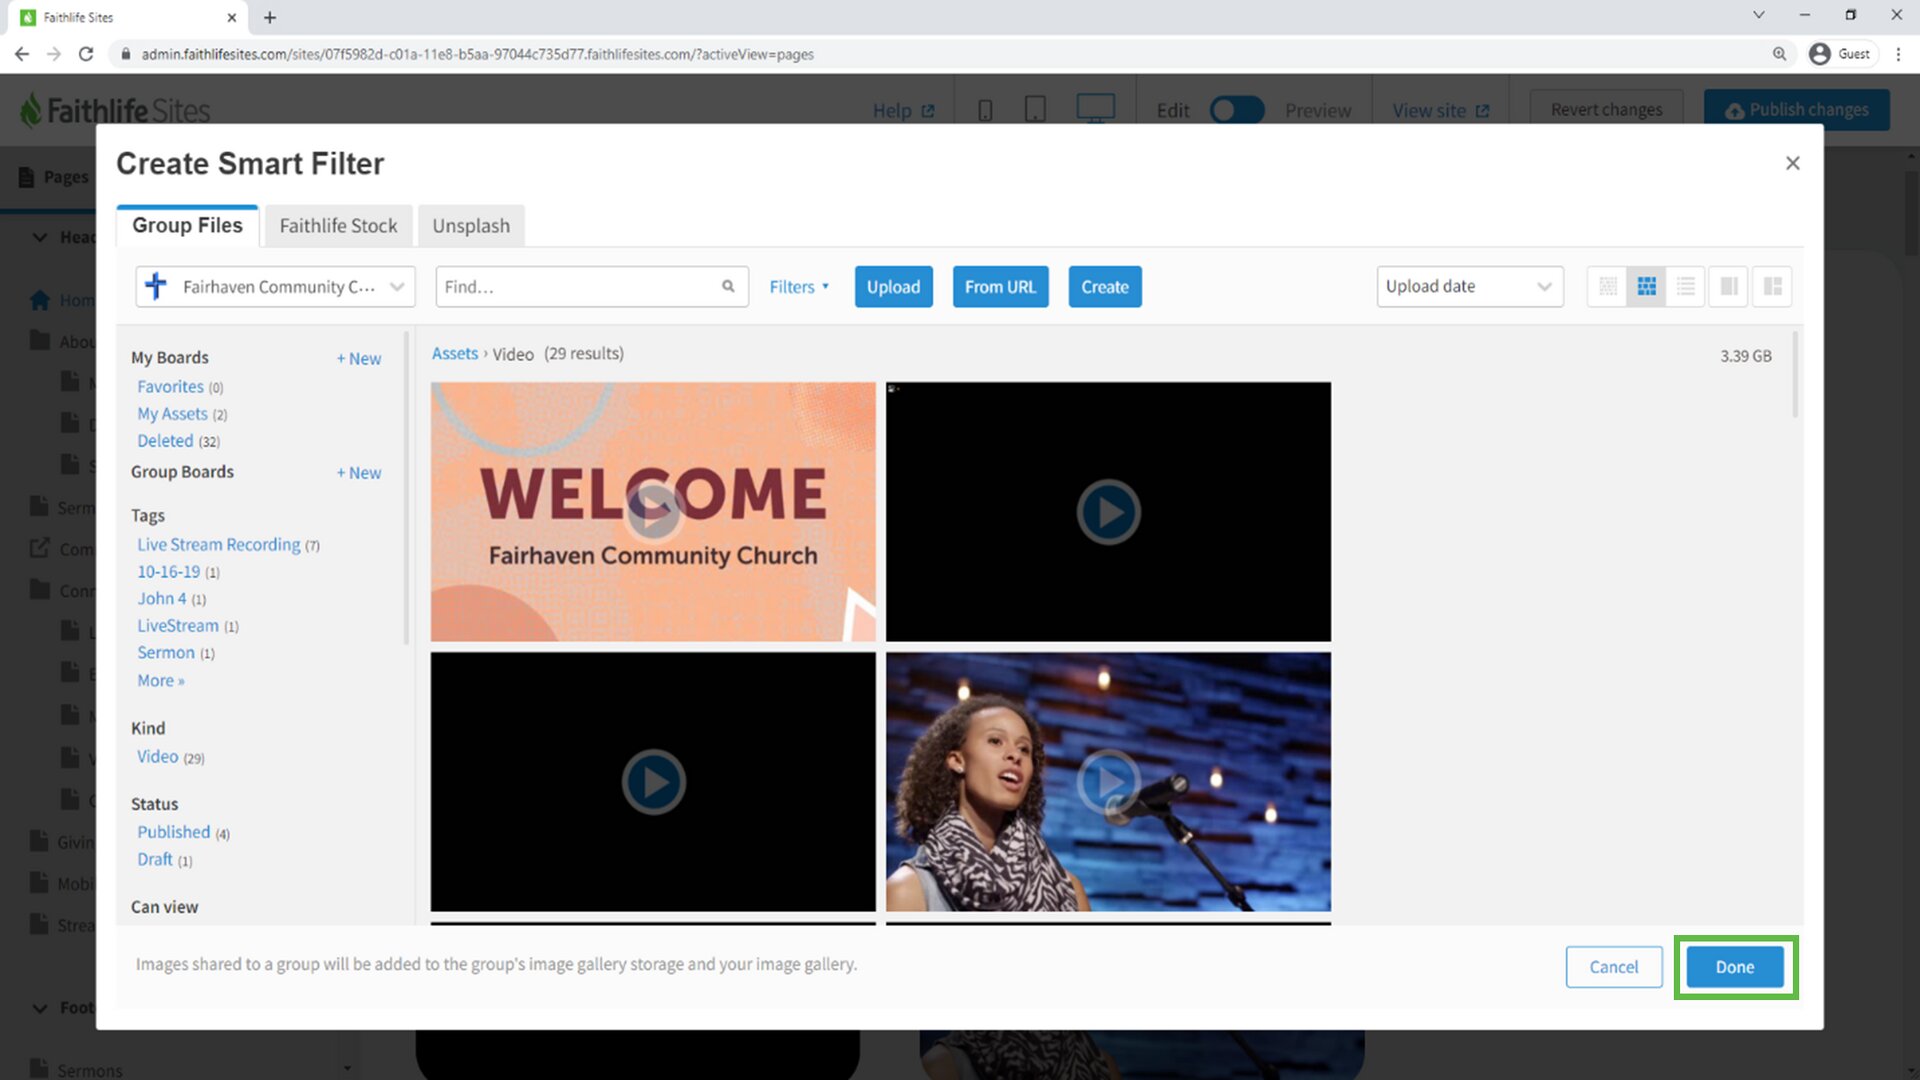Select the grid view icon
Viewport: 1920px width, 1080px height.
(x=1646, y=287)
